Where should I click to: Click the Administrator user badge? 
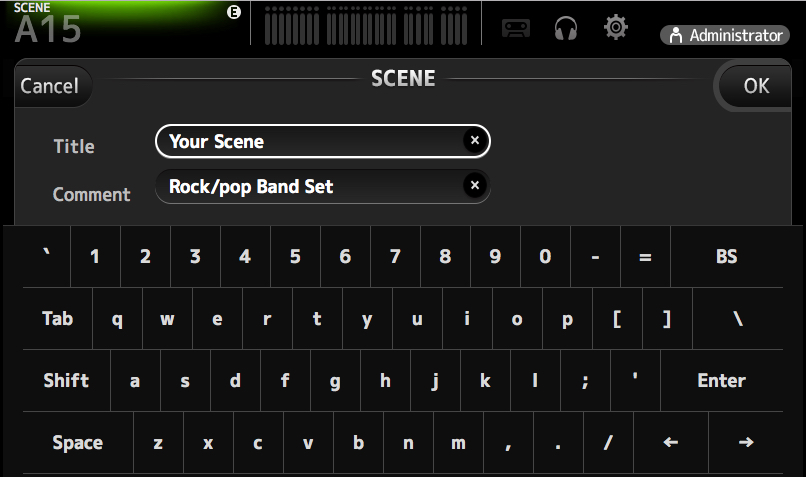coord(722,35)
